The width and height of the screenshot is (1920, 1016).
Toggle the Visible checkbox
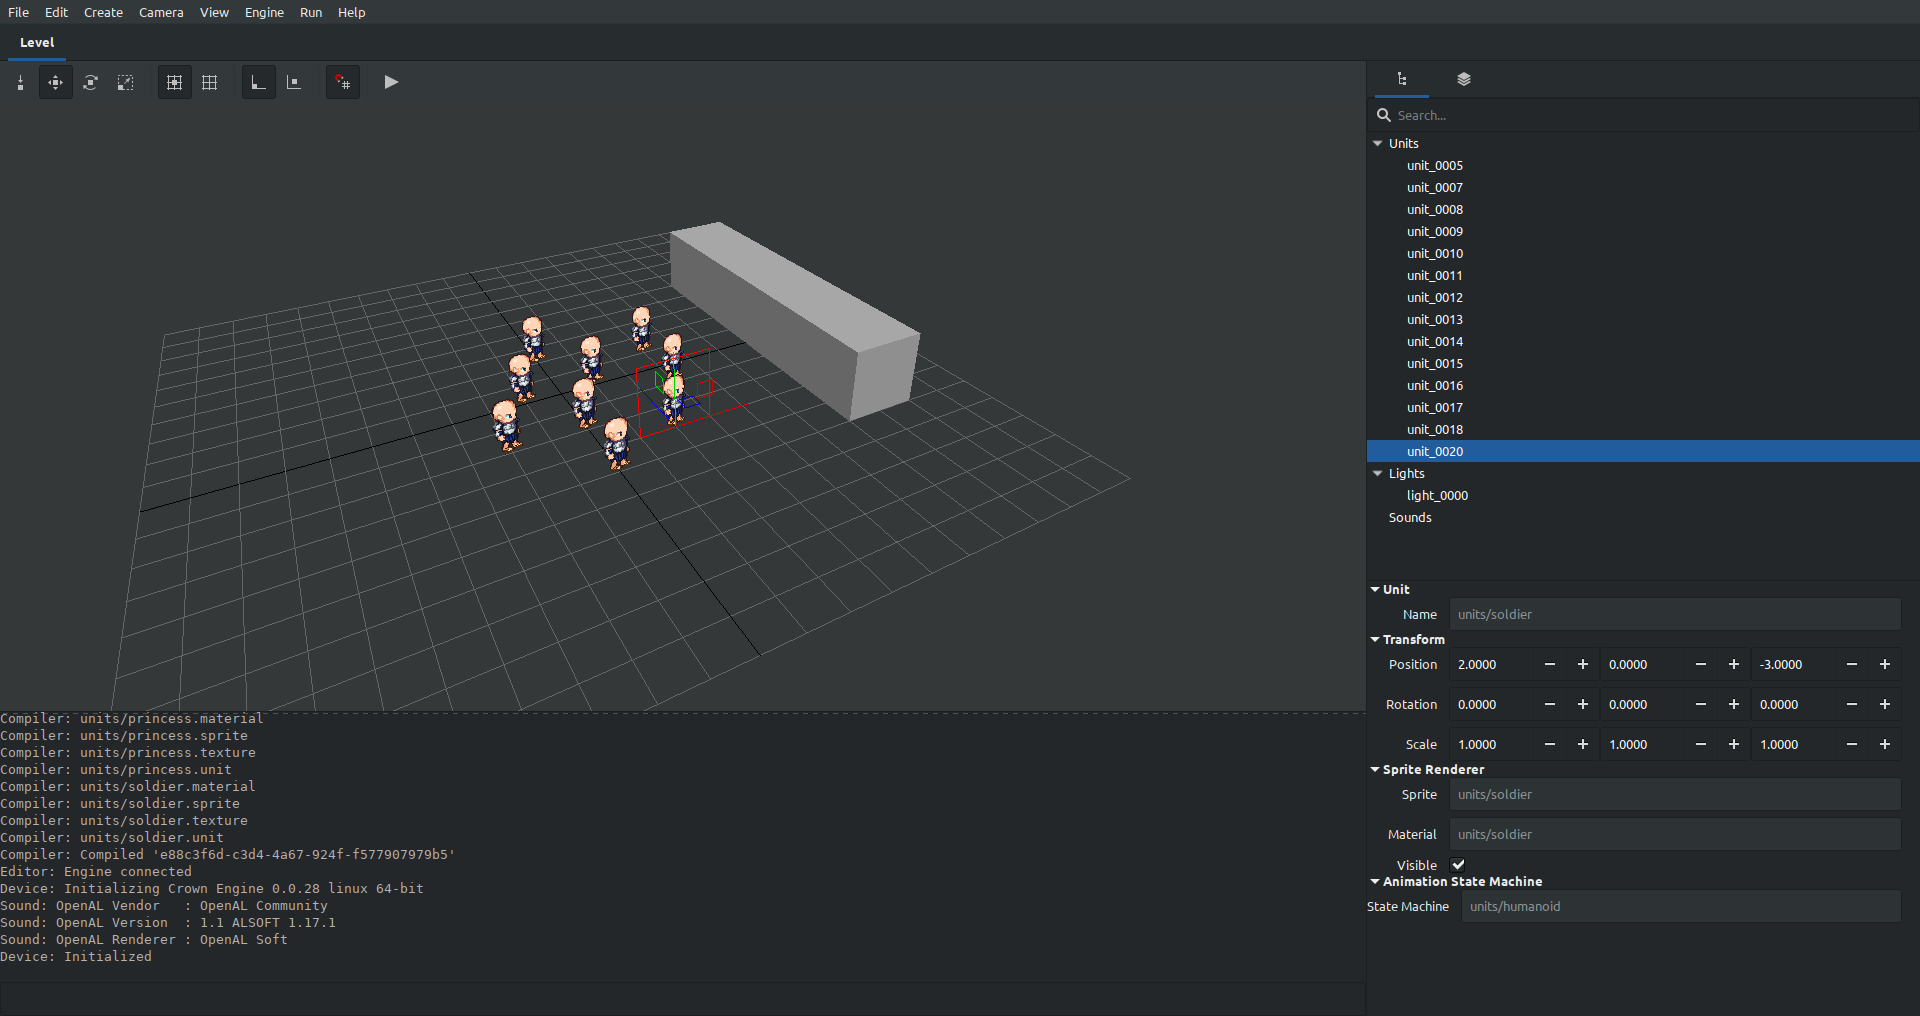click(1458, 865)
